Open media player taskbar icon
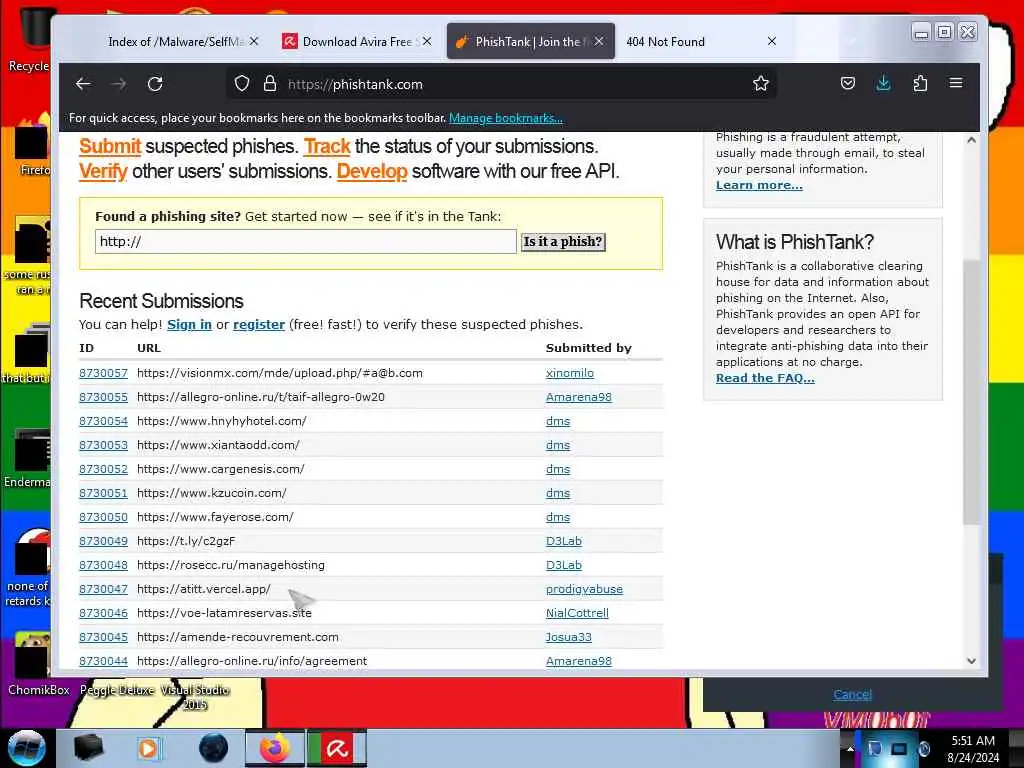The height and width of the screenshot is (768, 1024). click(x=148, y=748)
